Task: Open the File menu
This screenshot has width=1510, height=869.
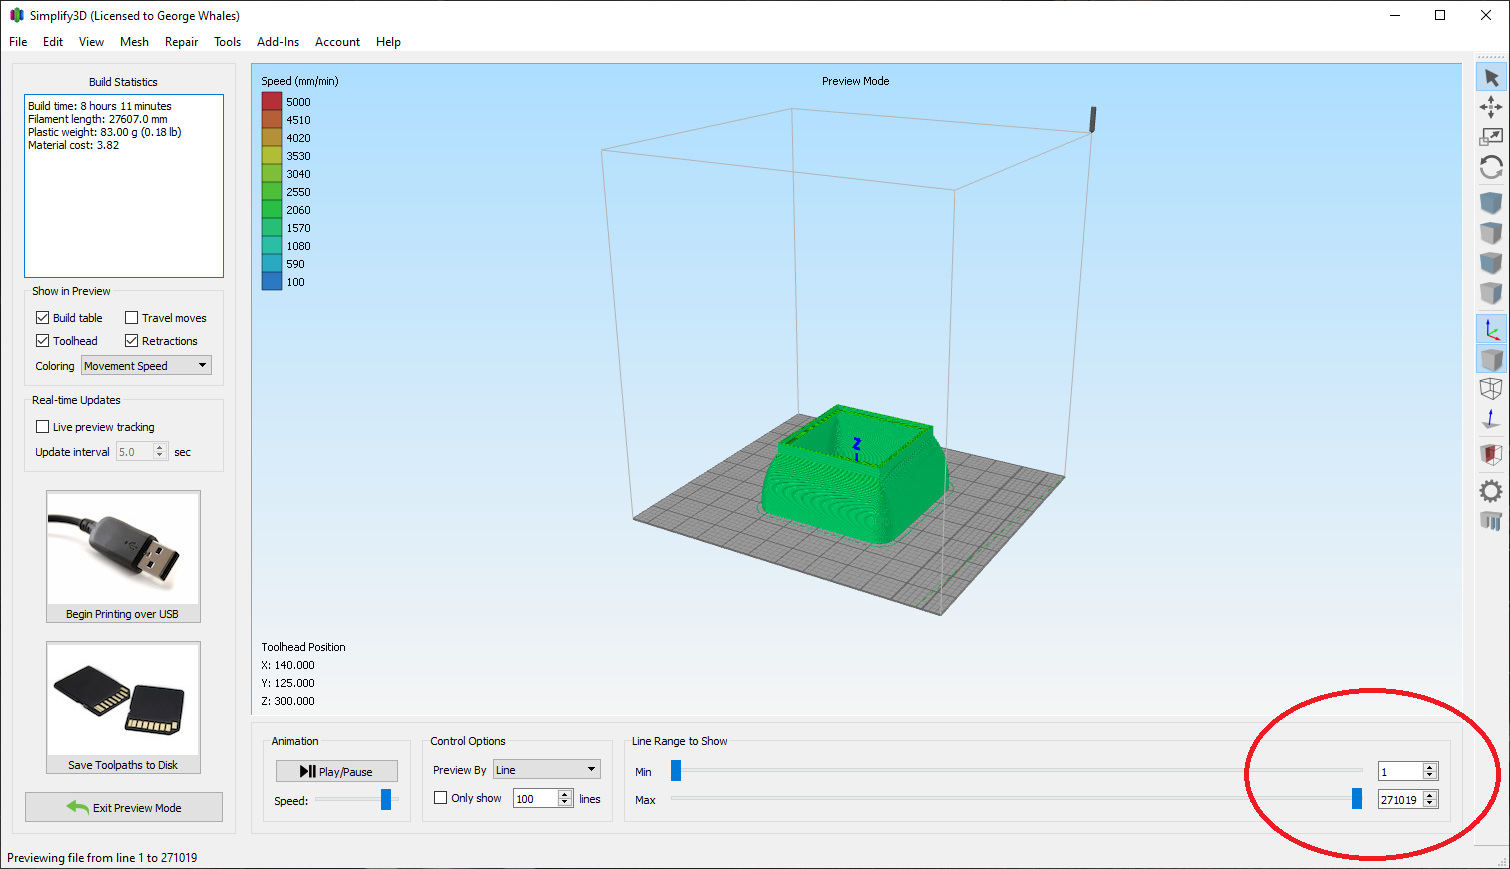Action: [18, 42]
